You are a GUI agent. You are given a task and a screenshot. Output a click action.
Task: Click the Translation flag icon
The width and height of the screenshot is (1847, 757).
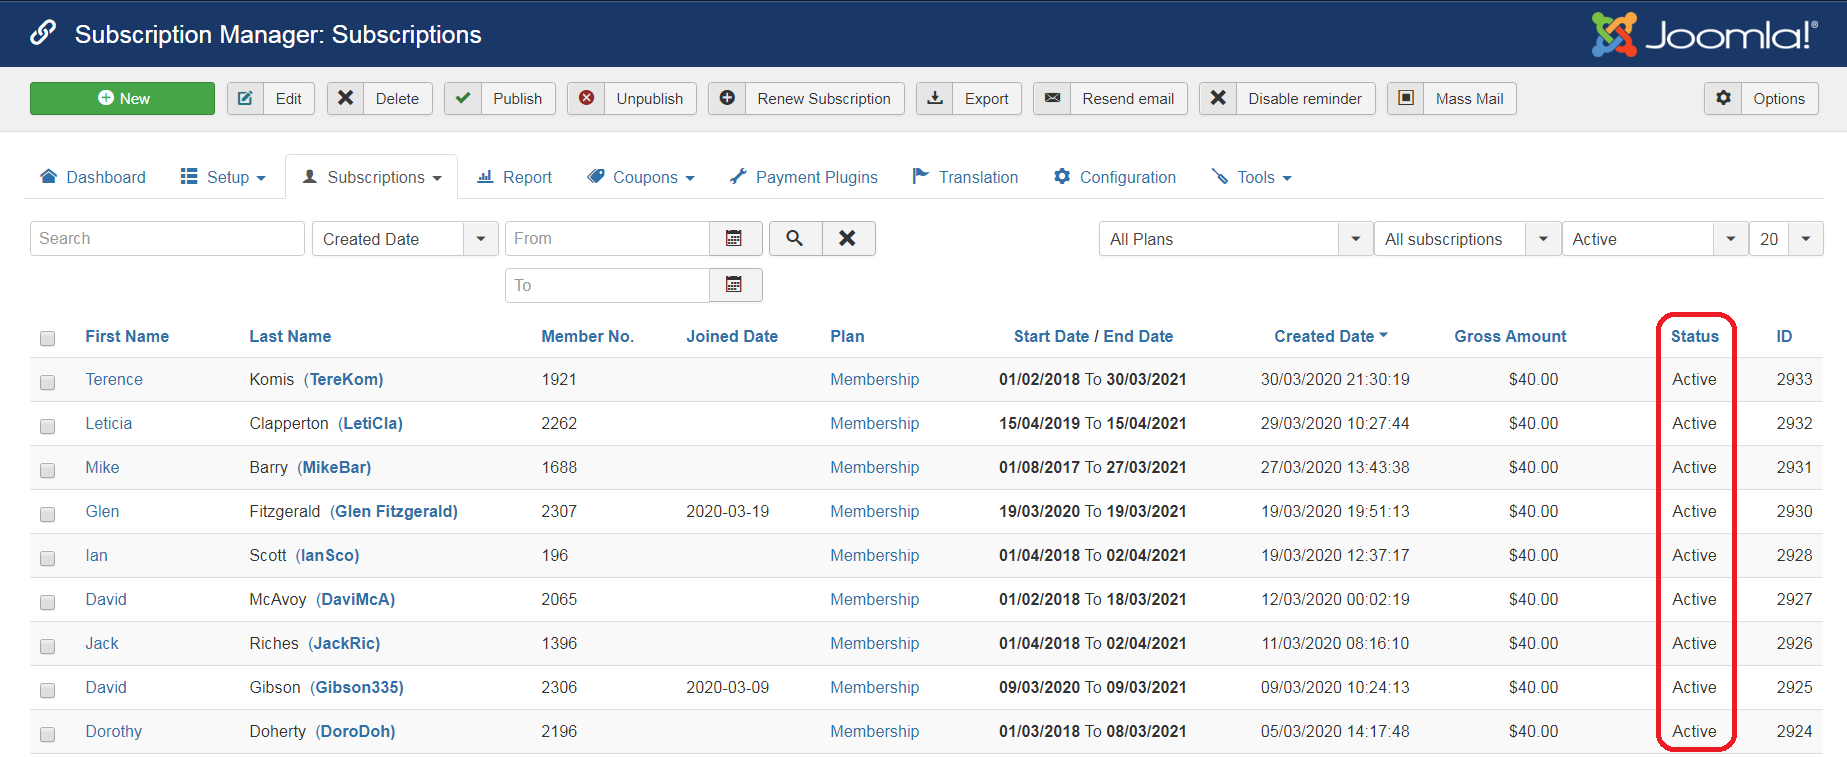[921, 177]
